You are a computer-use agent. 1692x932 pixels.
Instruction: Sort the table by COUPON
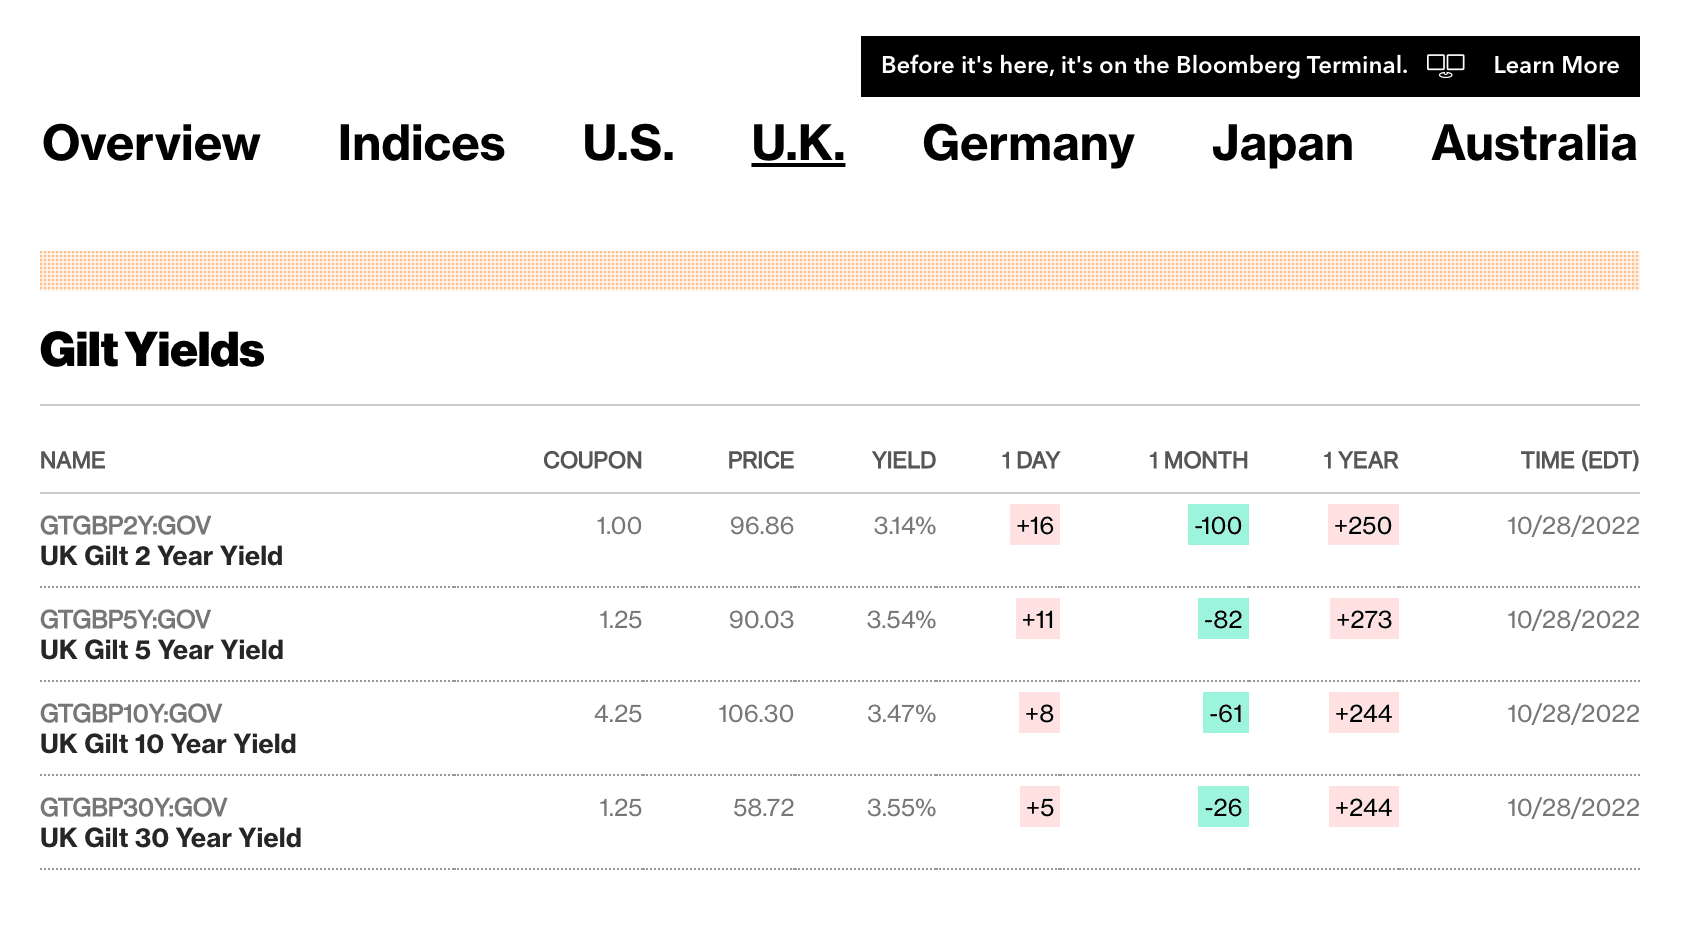coord(592,460)
